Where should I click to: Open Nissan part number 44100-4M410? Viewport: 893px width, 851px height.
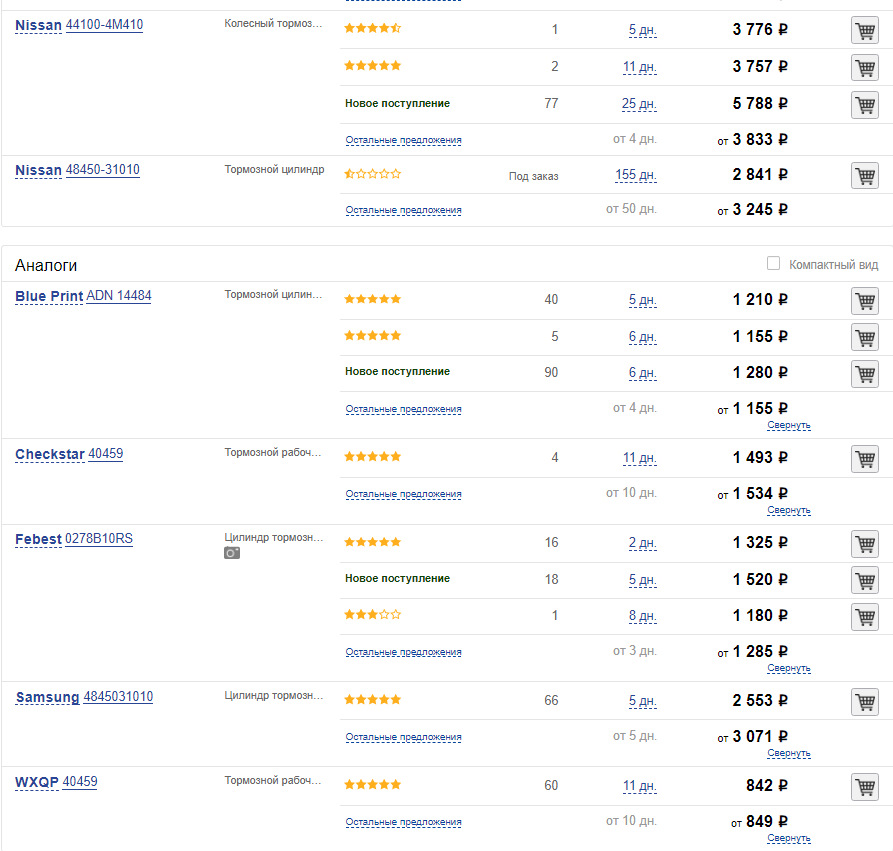[x=104, y=24]
